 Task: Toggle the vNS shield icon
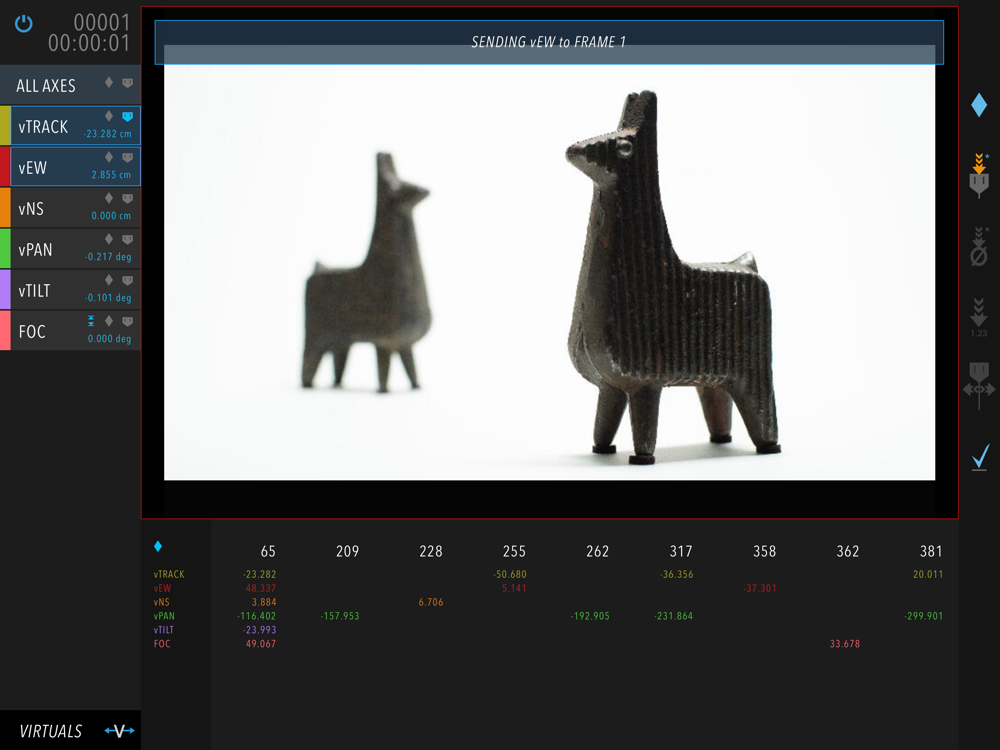[128, 198]
